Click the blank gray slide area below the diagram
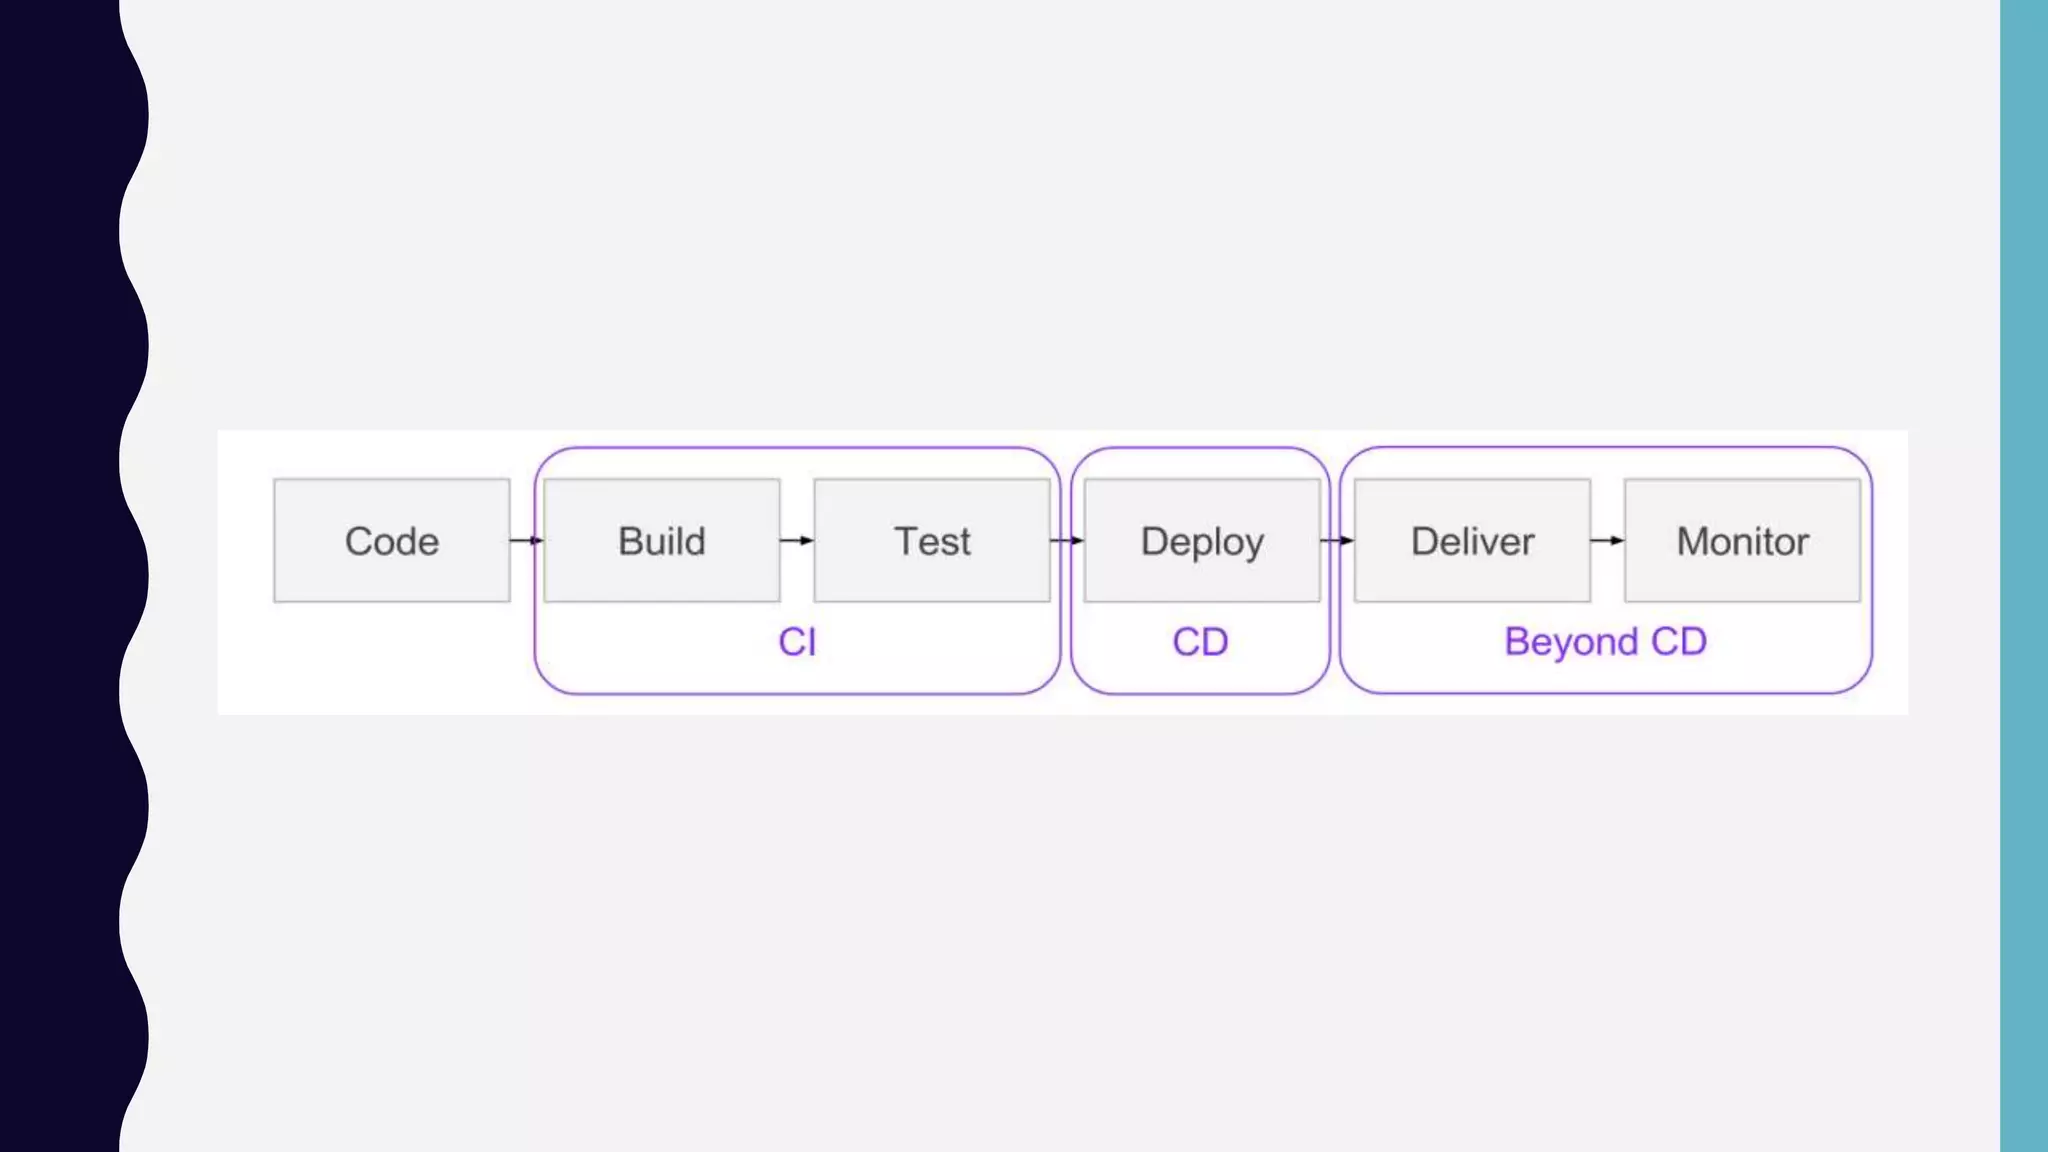 (x=1060, y=930)
